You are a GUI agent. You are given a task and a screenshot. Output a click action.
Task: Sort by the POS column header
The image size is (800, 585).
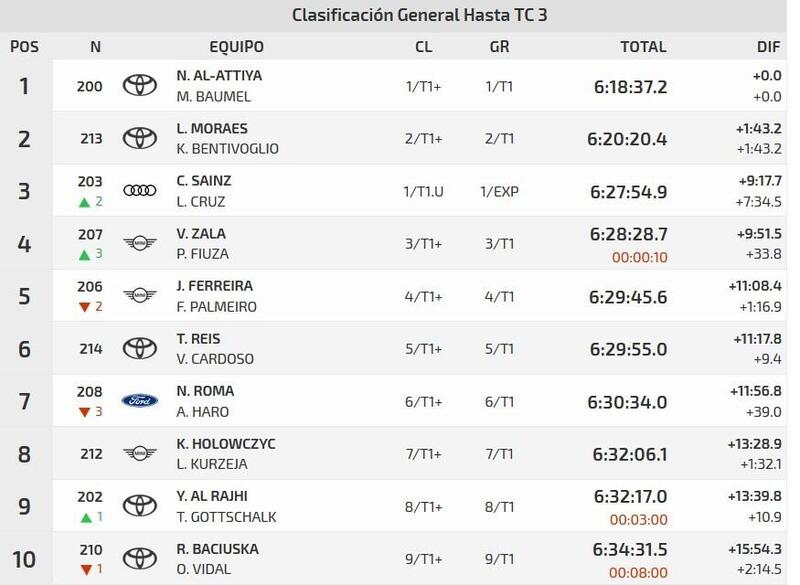coord(24,46)
